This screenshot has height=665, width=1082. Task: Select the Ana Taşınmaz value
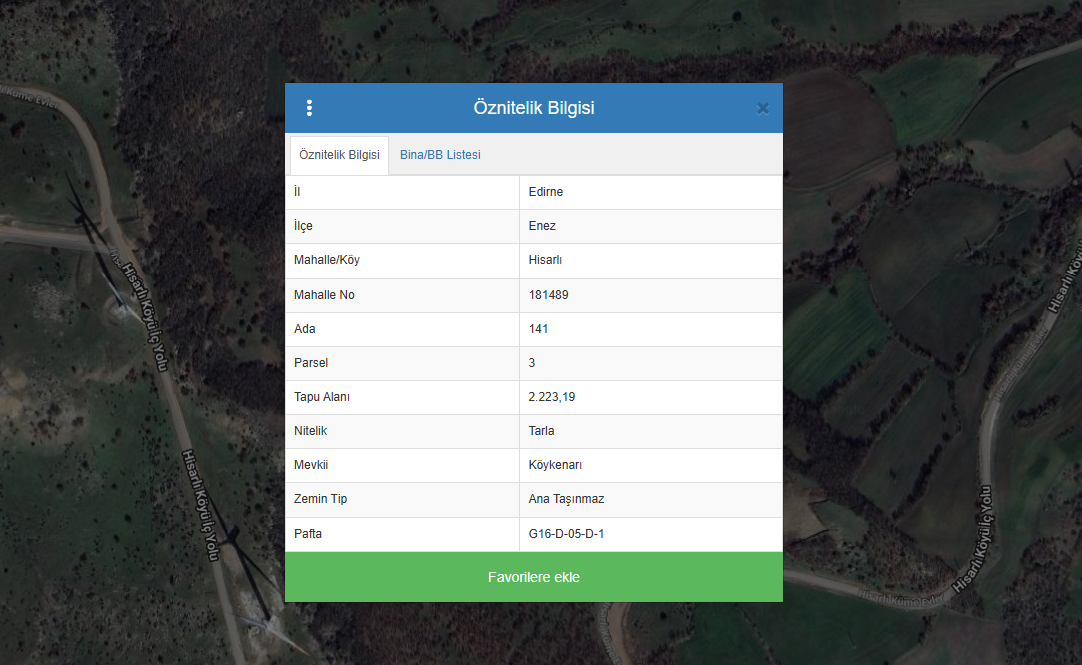(566, 499)
